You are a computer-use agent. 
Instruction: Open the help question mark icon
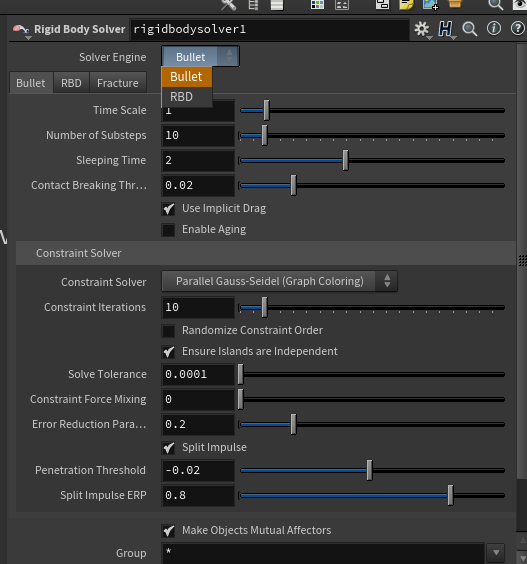point(517,28)
